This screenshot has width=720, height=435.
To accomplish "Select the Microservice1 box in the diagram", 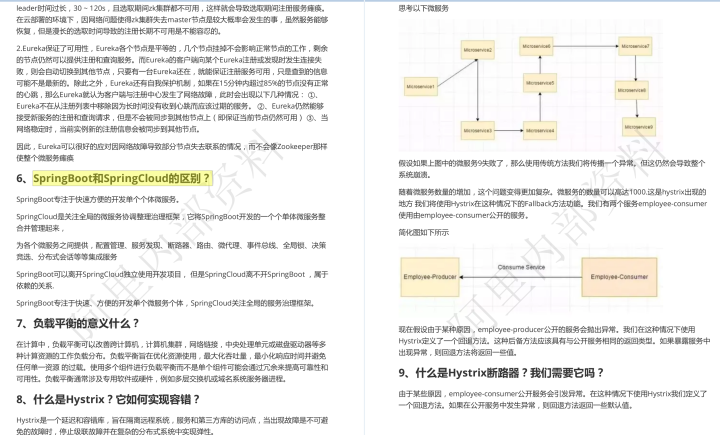I will pyautogui.click(x=420, y=86).
